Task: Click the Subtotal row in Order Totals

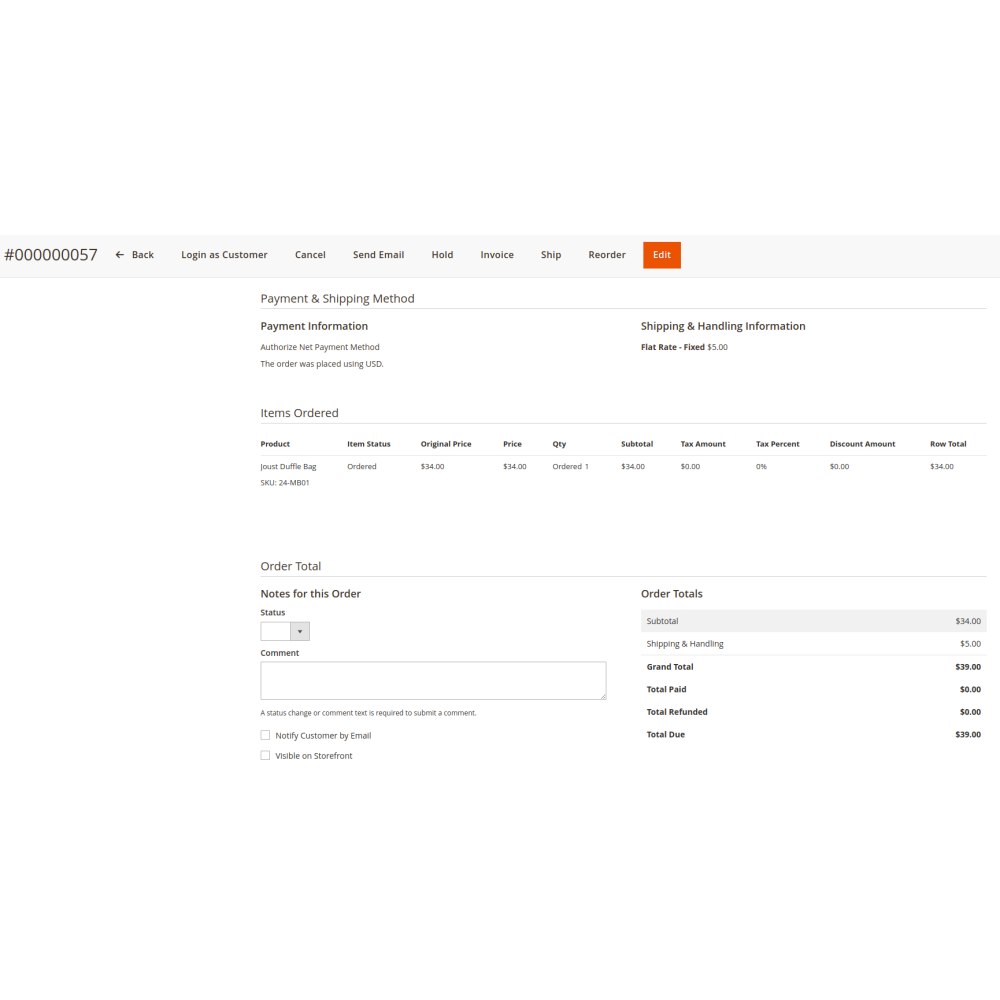Action: point(813,621)
